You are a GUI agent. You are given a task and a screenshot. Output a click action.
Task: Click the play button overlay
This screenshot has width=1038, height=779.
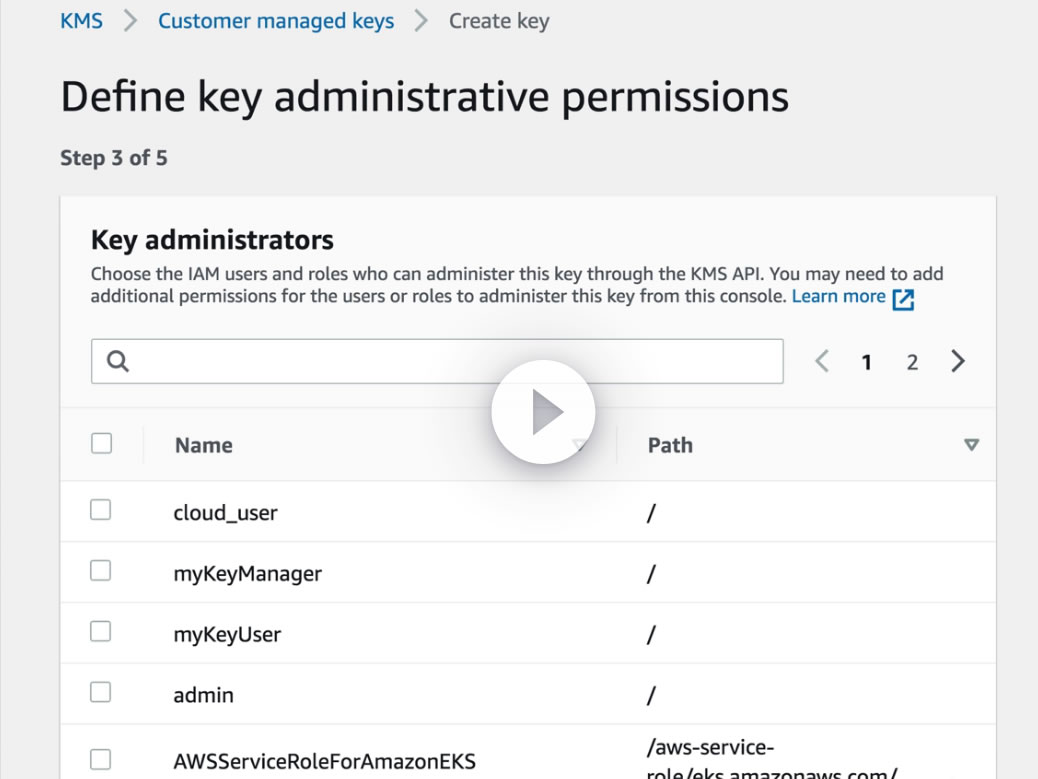[543, 412]
